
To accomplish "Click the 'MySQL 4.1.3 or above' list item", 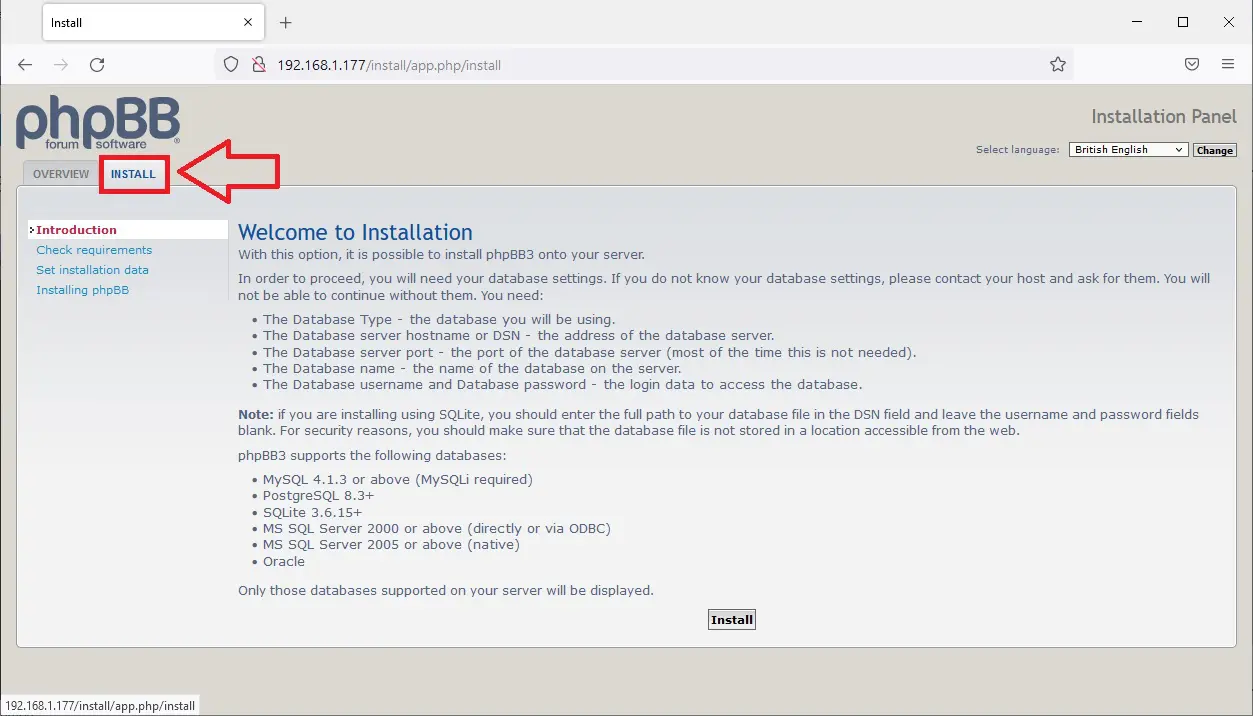I will 398,479.
